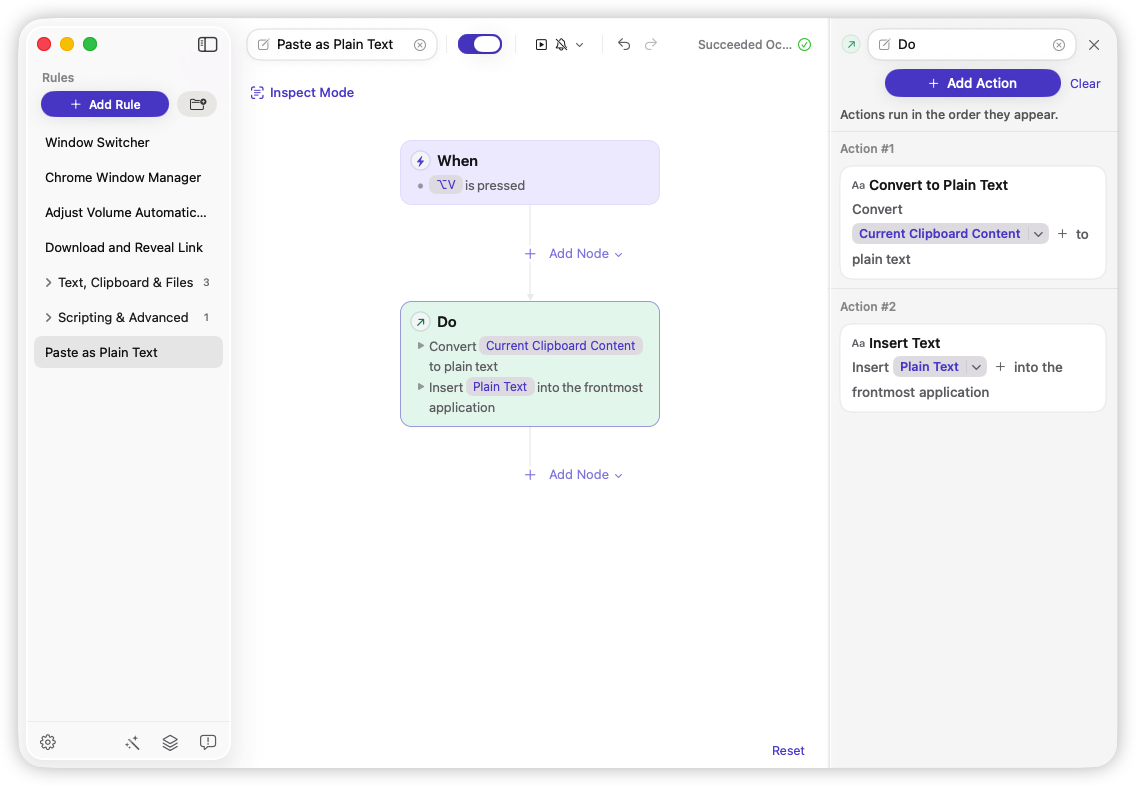Expand the Convert action triangle in Do node
The image size is (1136, 786).
420,346
